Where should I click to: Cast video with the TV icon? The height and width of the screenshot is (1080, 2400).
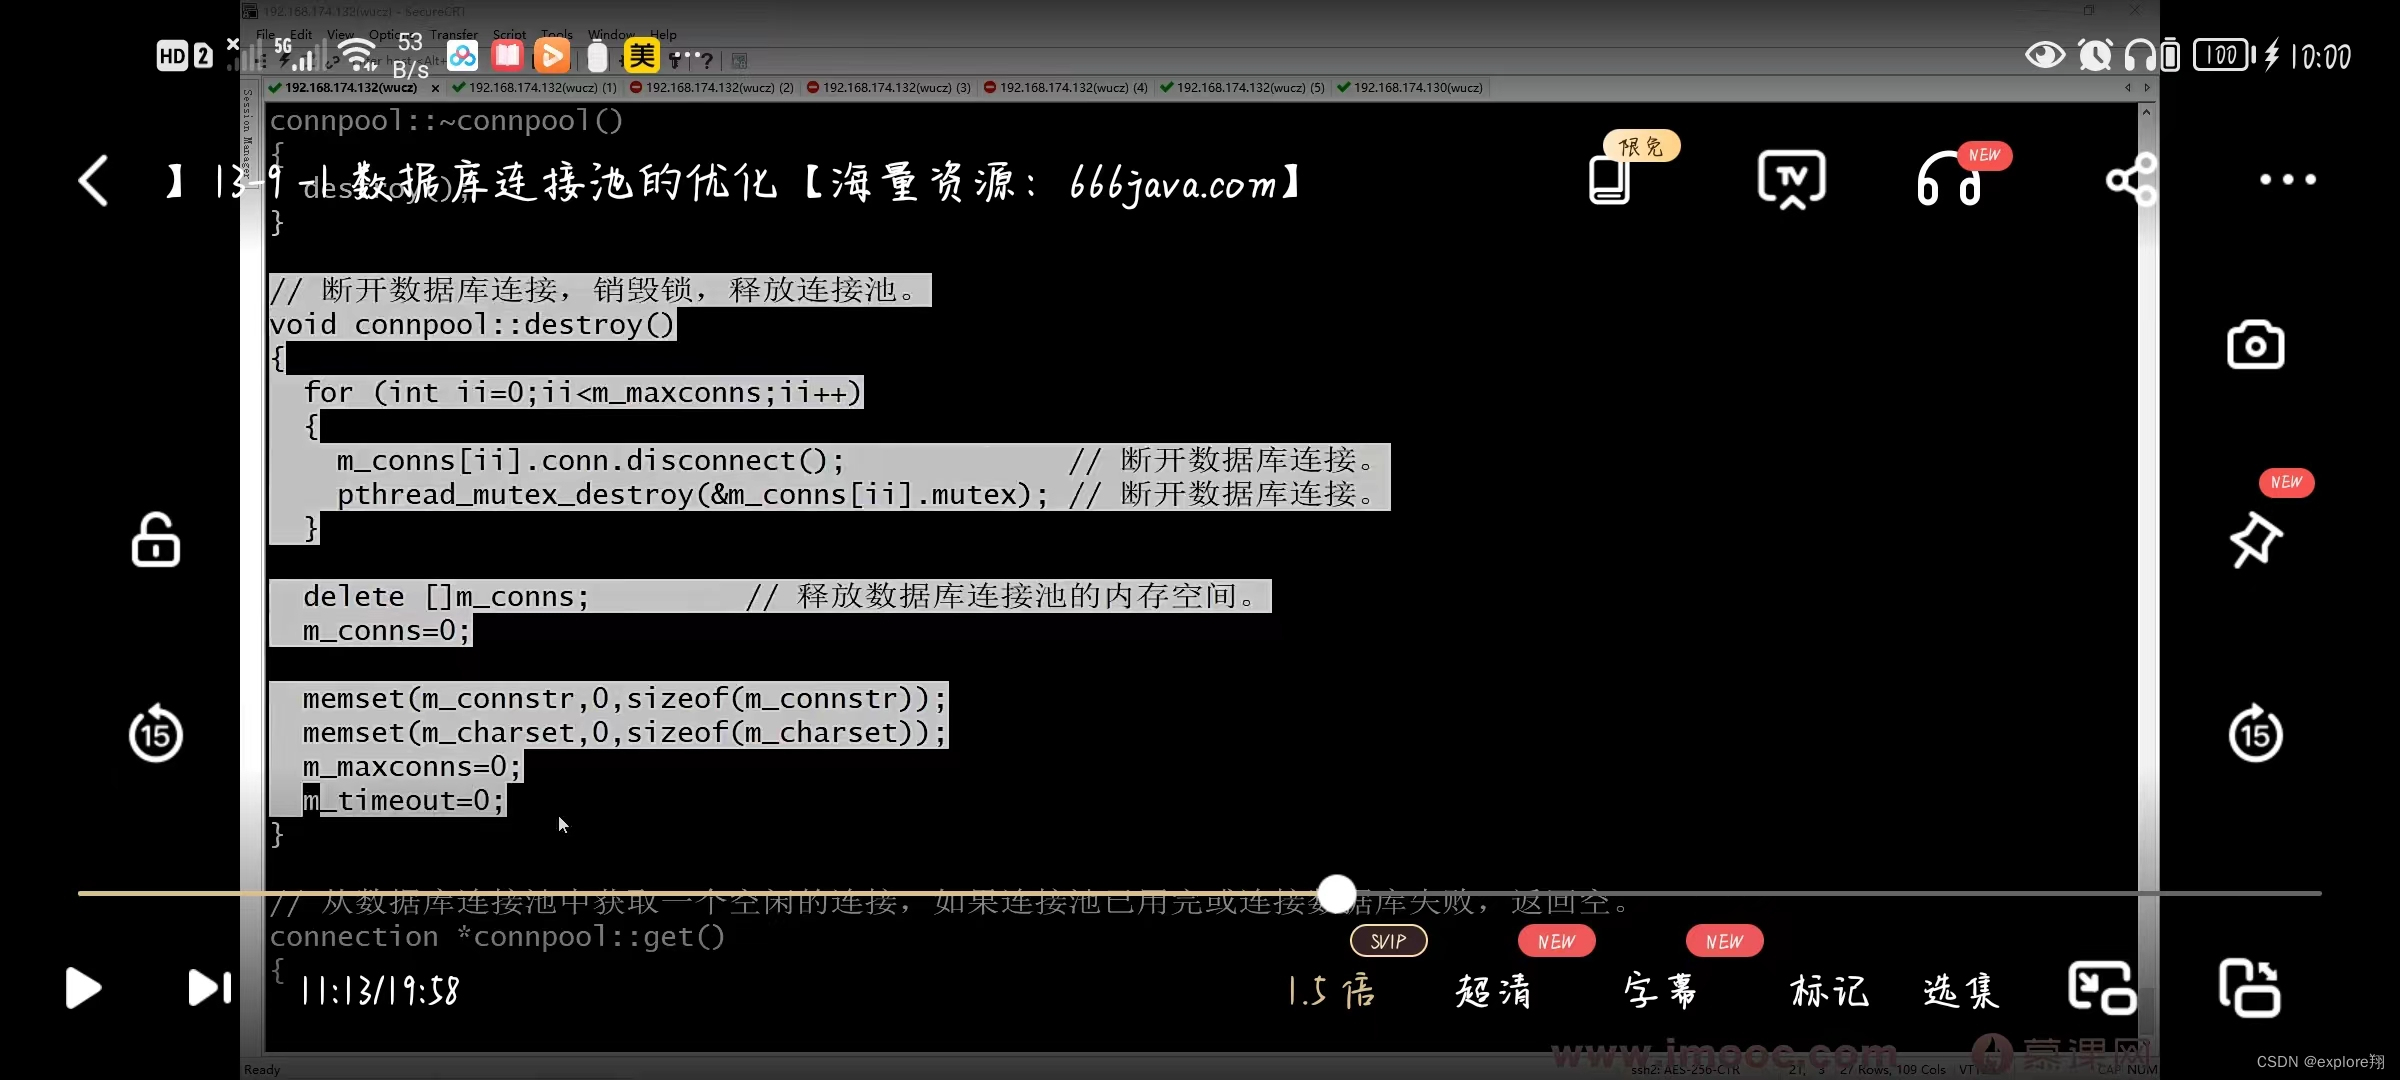[1791, 180]
